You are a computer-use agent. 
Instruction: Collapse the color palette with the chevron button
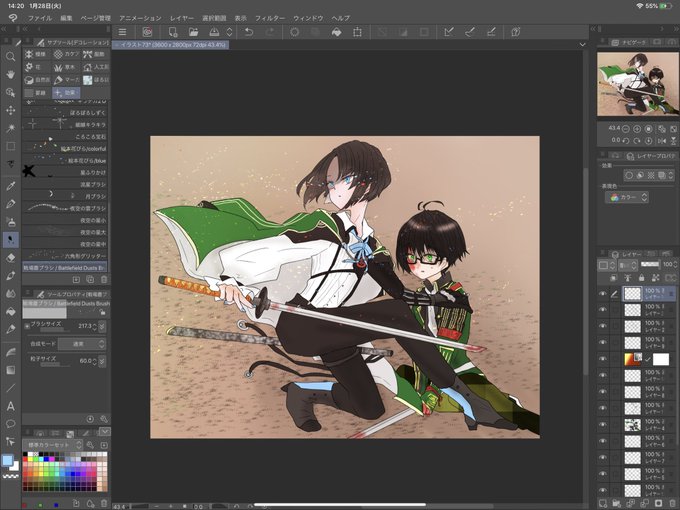(105, 432)
